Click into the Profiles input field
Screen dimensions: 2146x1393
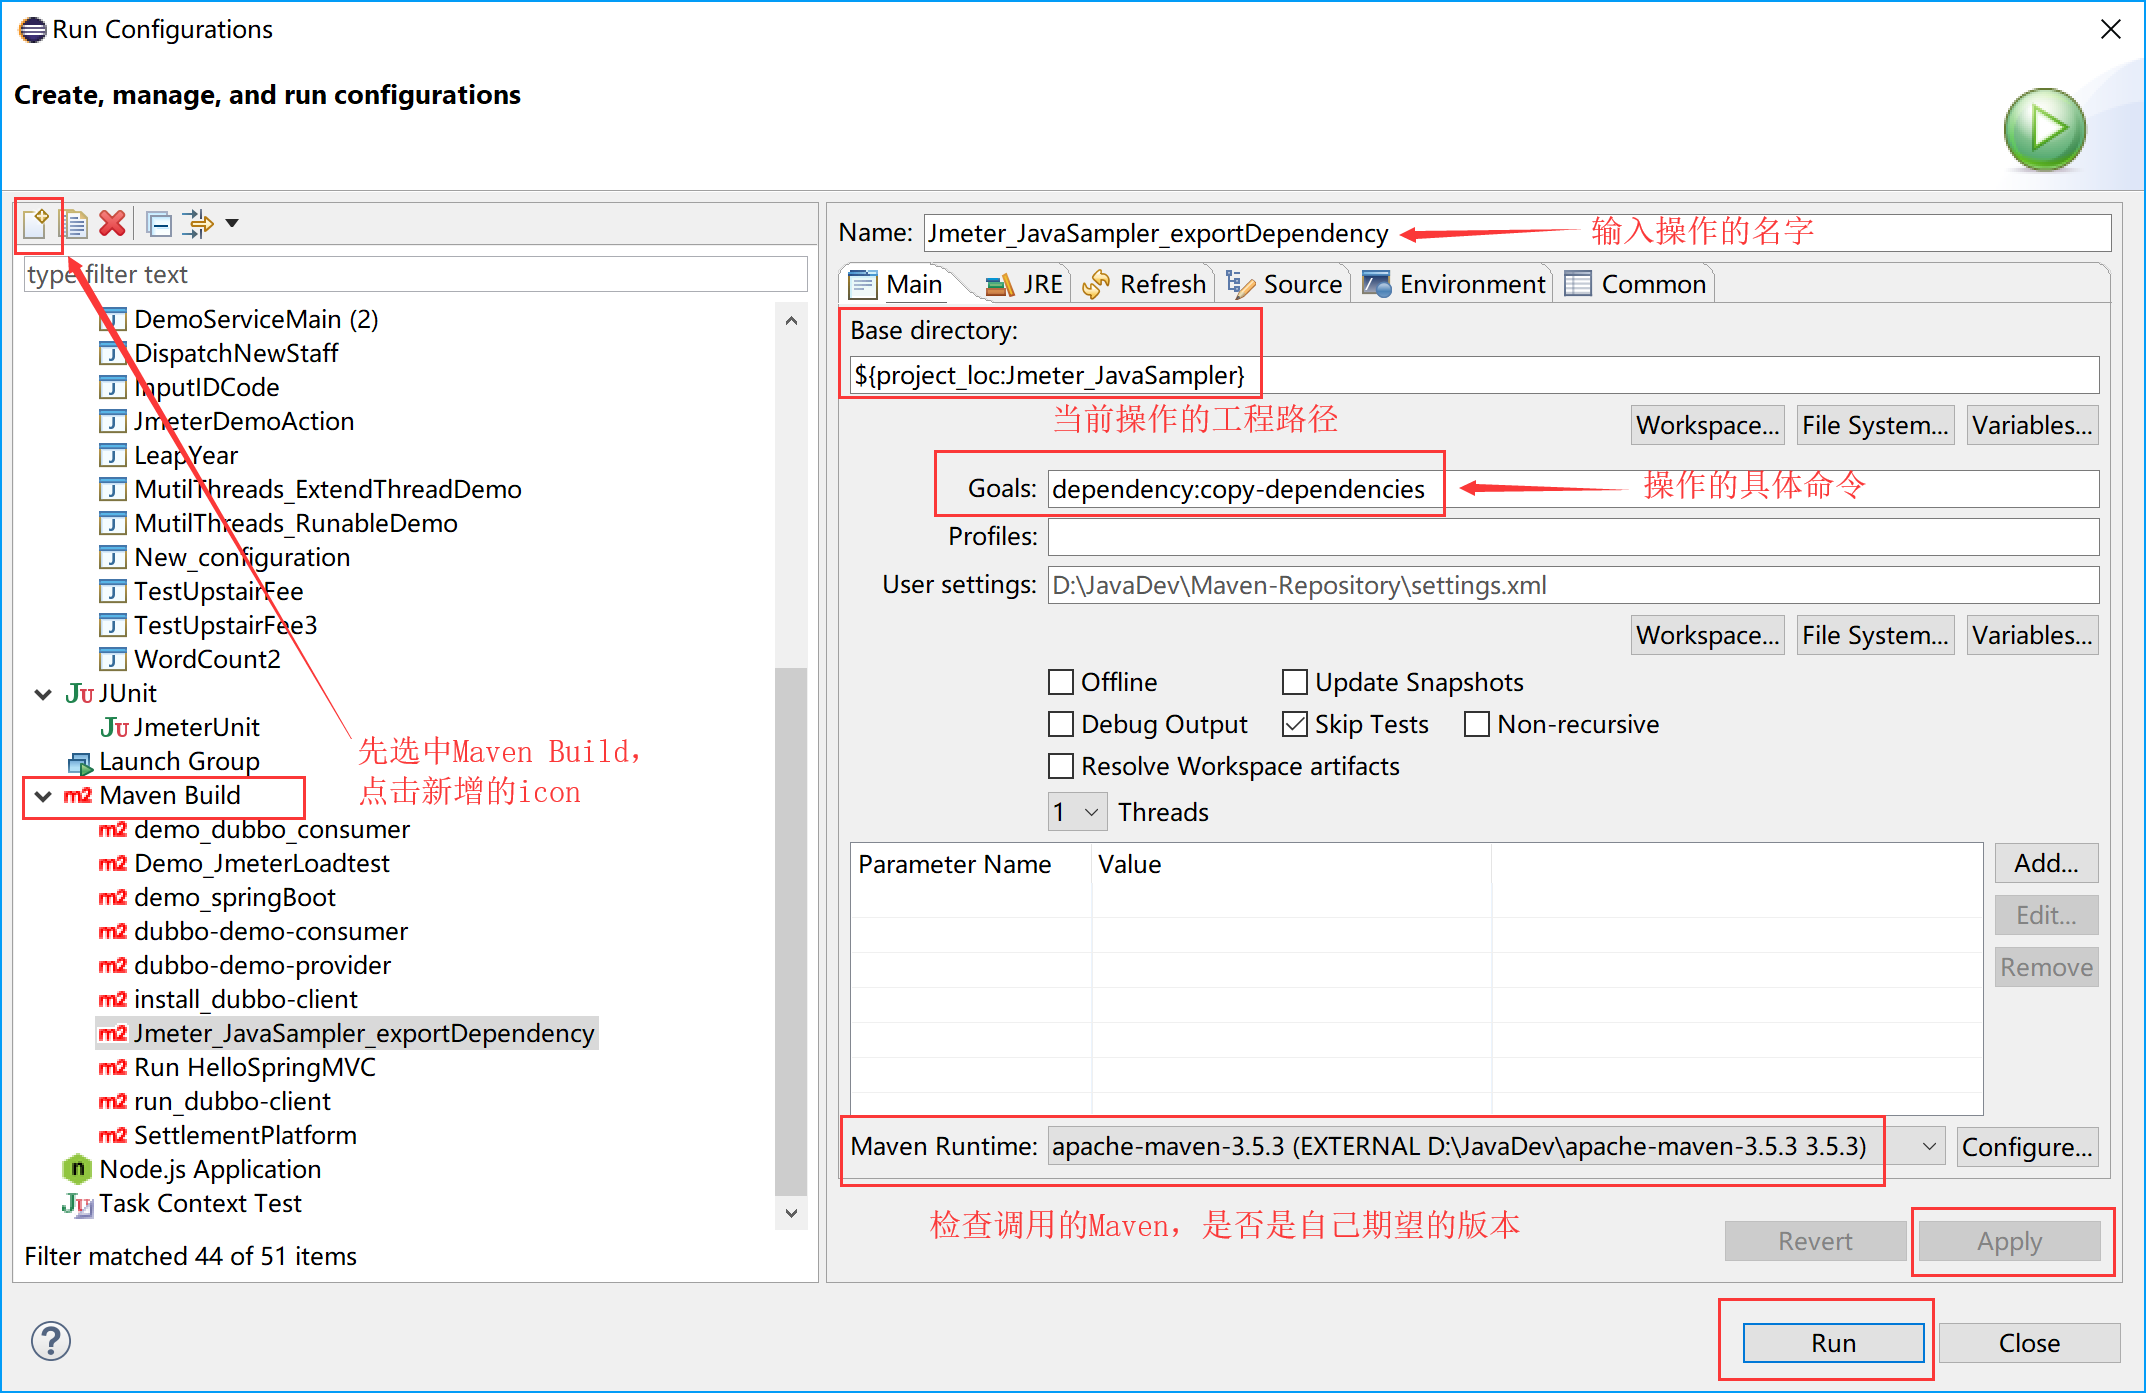tap(1572, 537)
